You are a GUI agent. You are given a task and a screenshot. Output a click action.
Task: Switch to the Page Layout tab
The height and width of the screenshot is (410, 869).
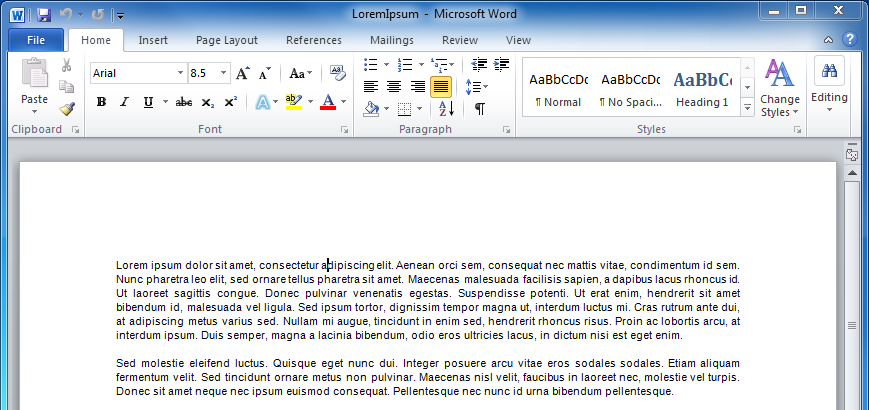(226, 40)
